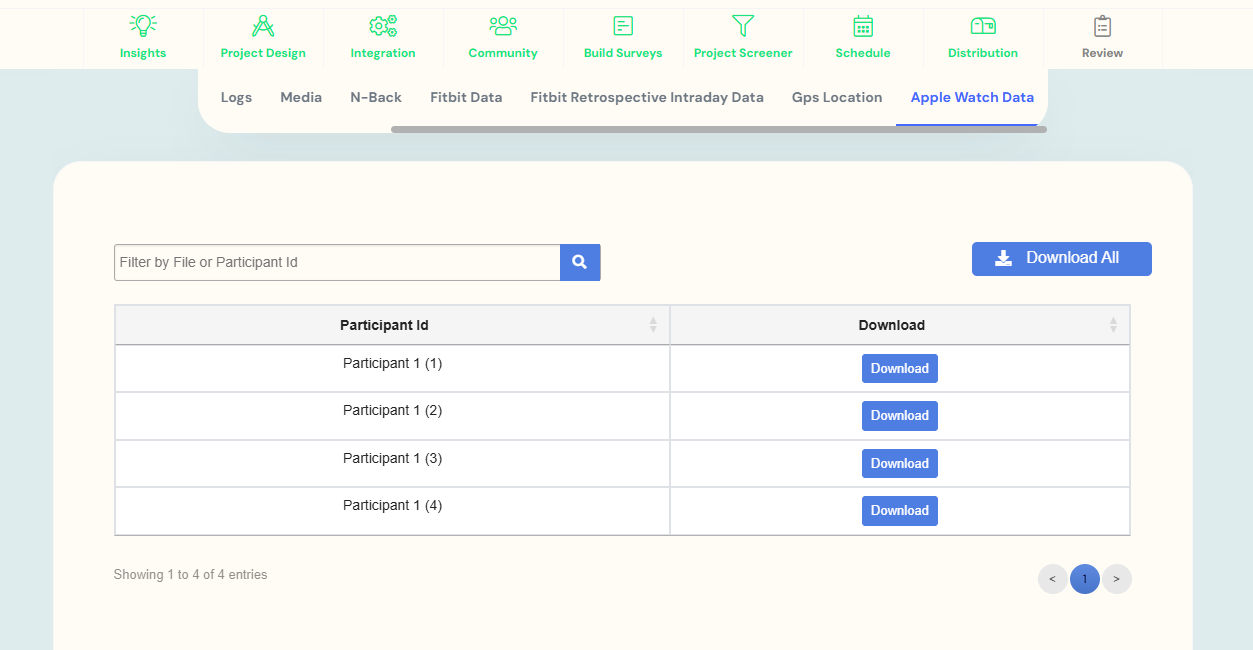The height and width of the screenshot is (650, 1253).
Task: Click the Download column header
Action: [900, 325]
